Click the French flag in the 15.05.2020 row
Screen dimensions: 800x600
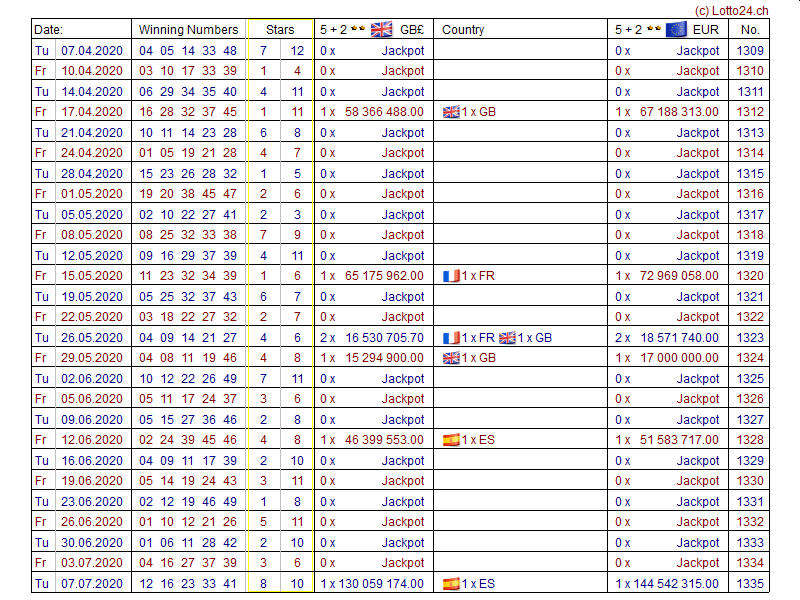451,276
